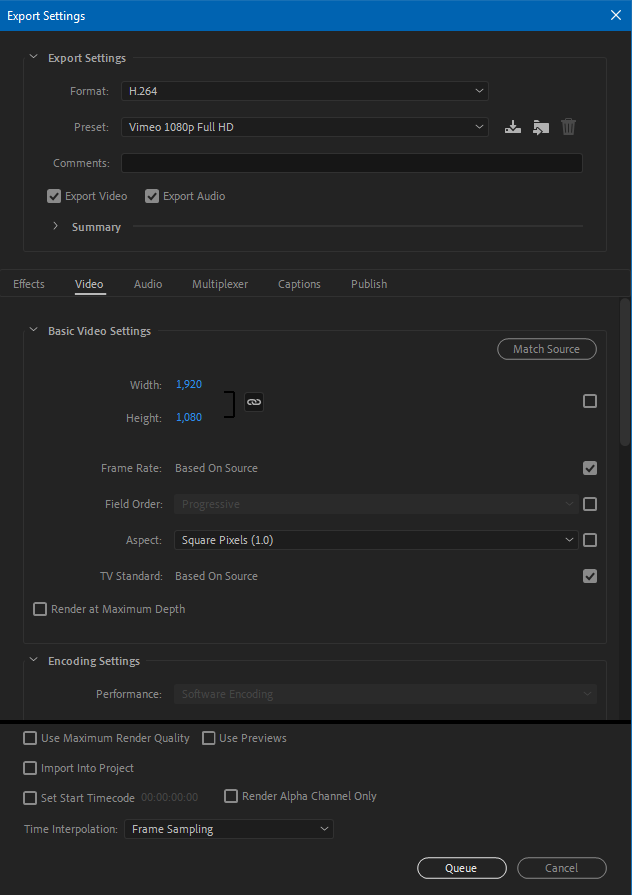The image size is (632, 895).
Task: Check Import Into Project
Action: click(30, 768)
